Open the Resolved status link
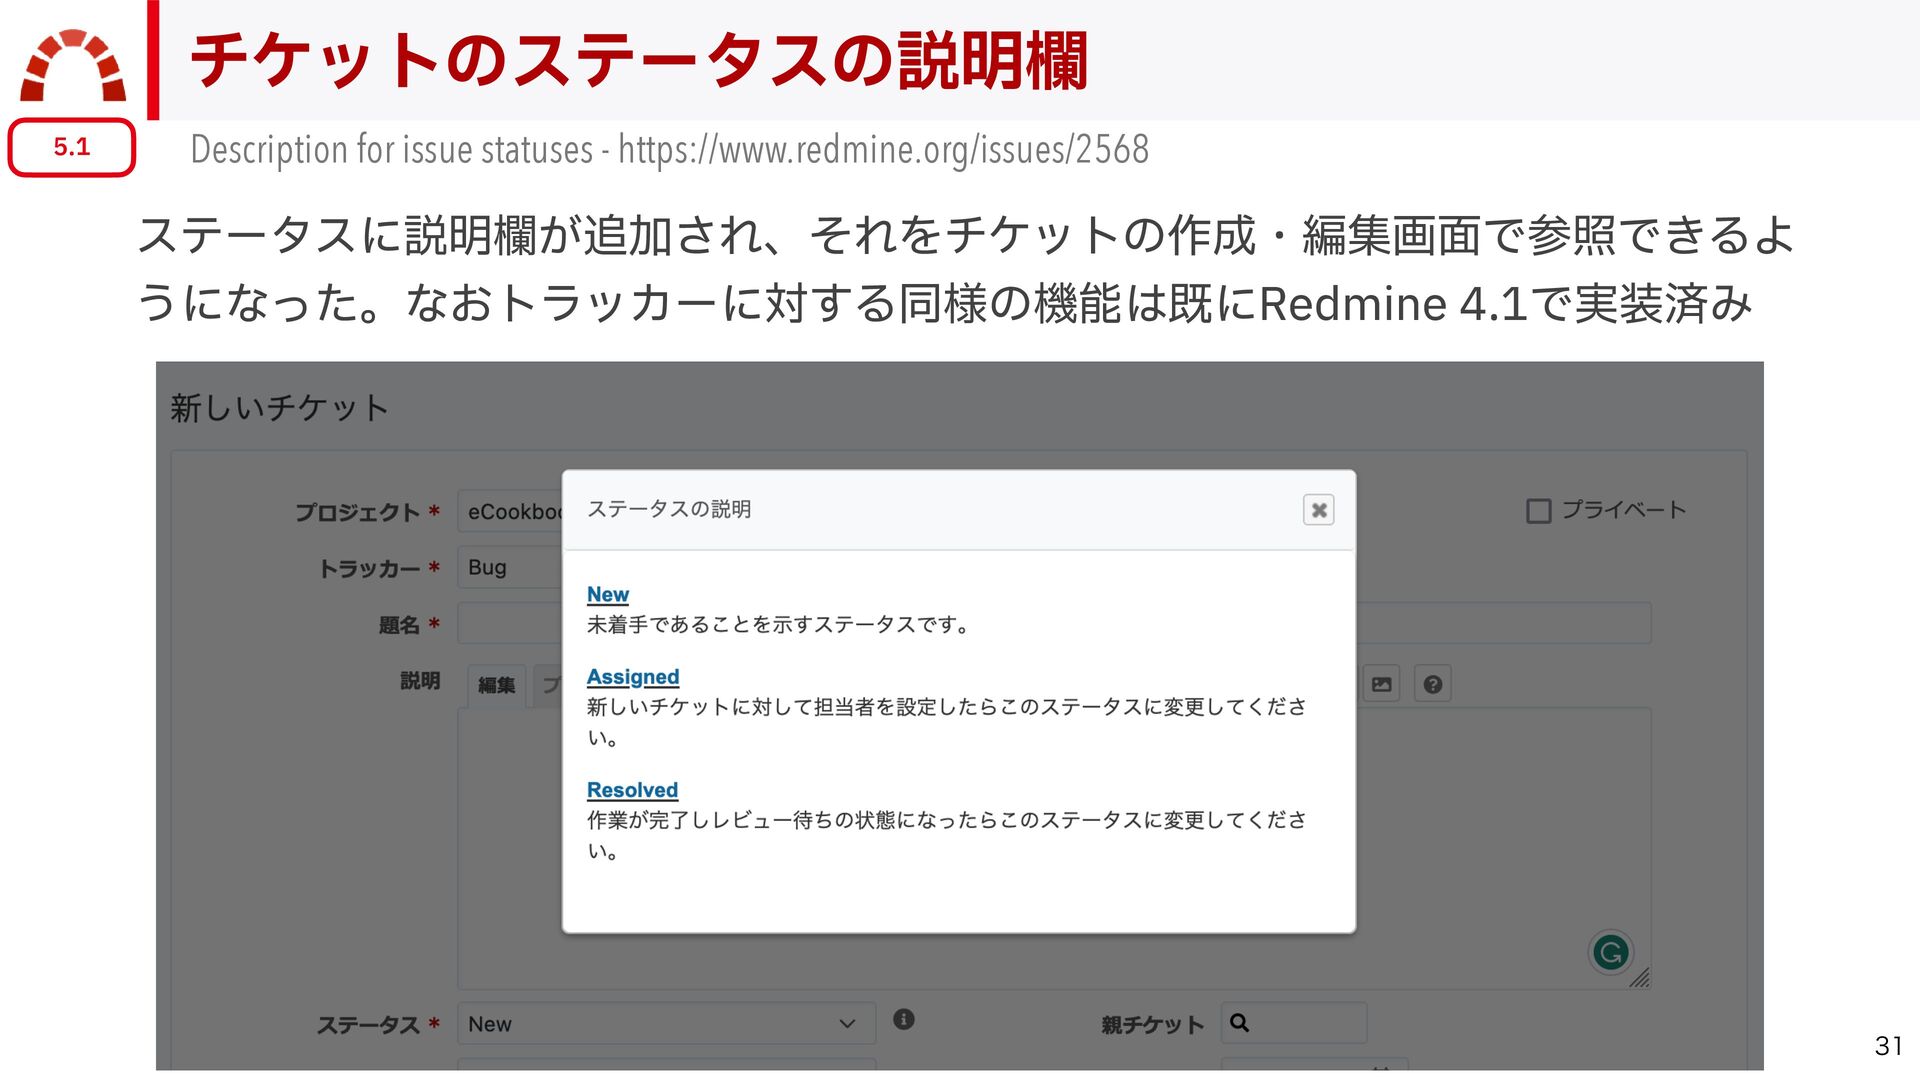 pyautogui.click(x=632, y=790)
